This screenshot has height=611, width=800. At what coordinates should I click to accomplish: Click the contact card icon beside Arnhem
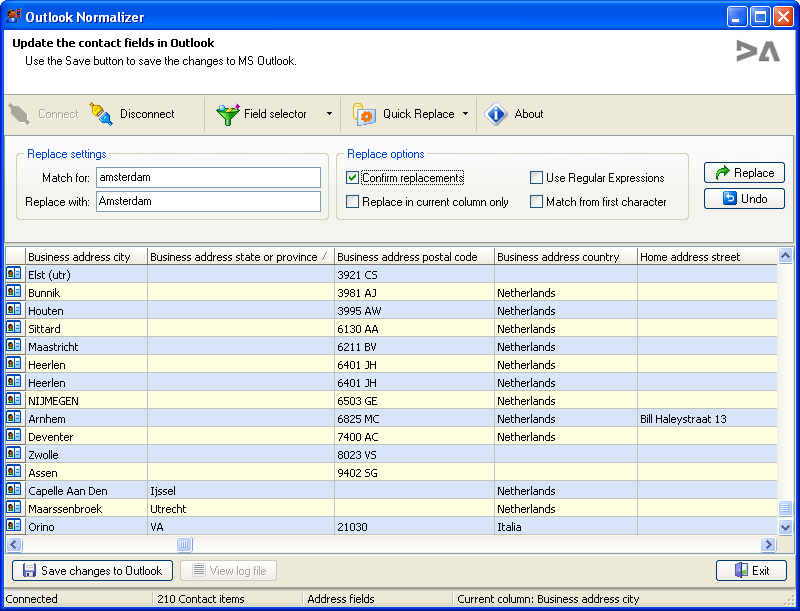[14, 418]
